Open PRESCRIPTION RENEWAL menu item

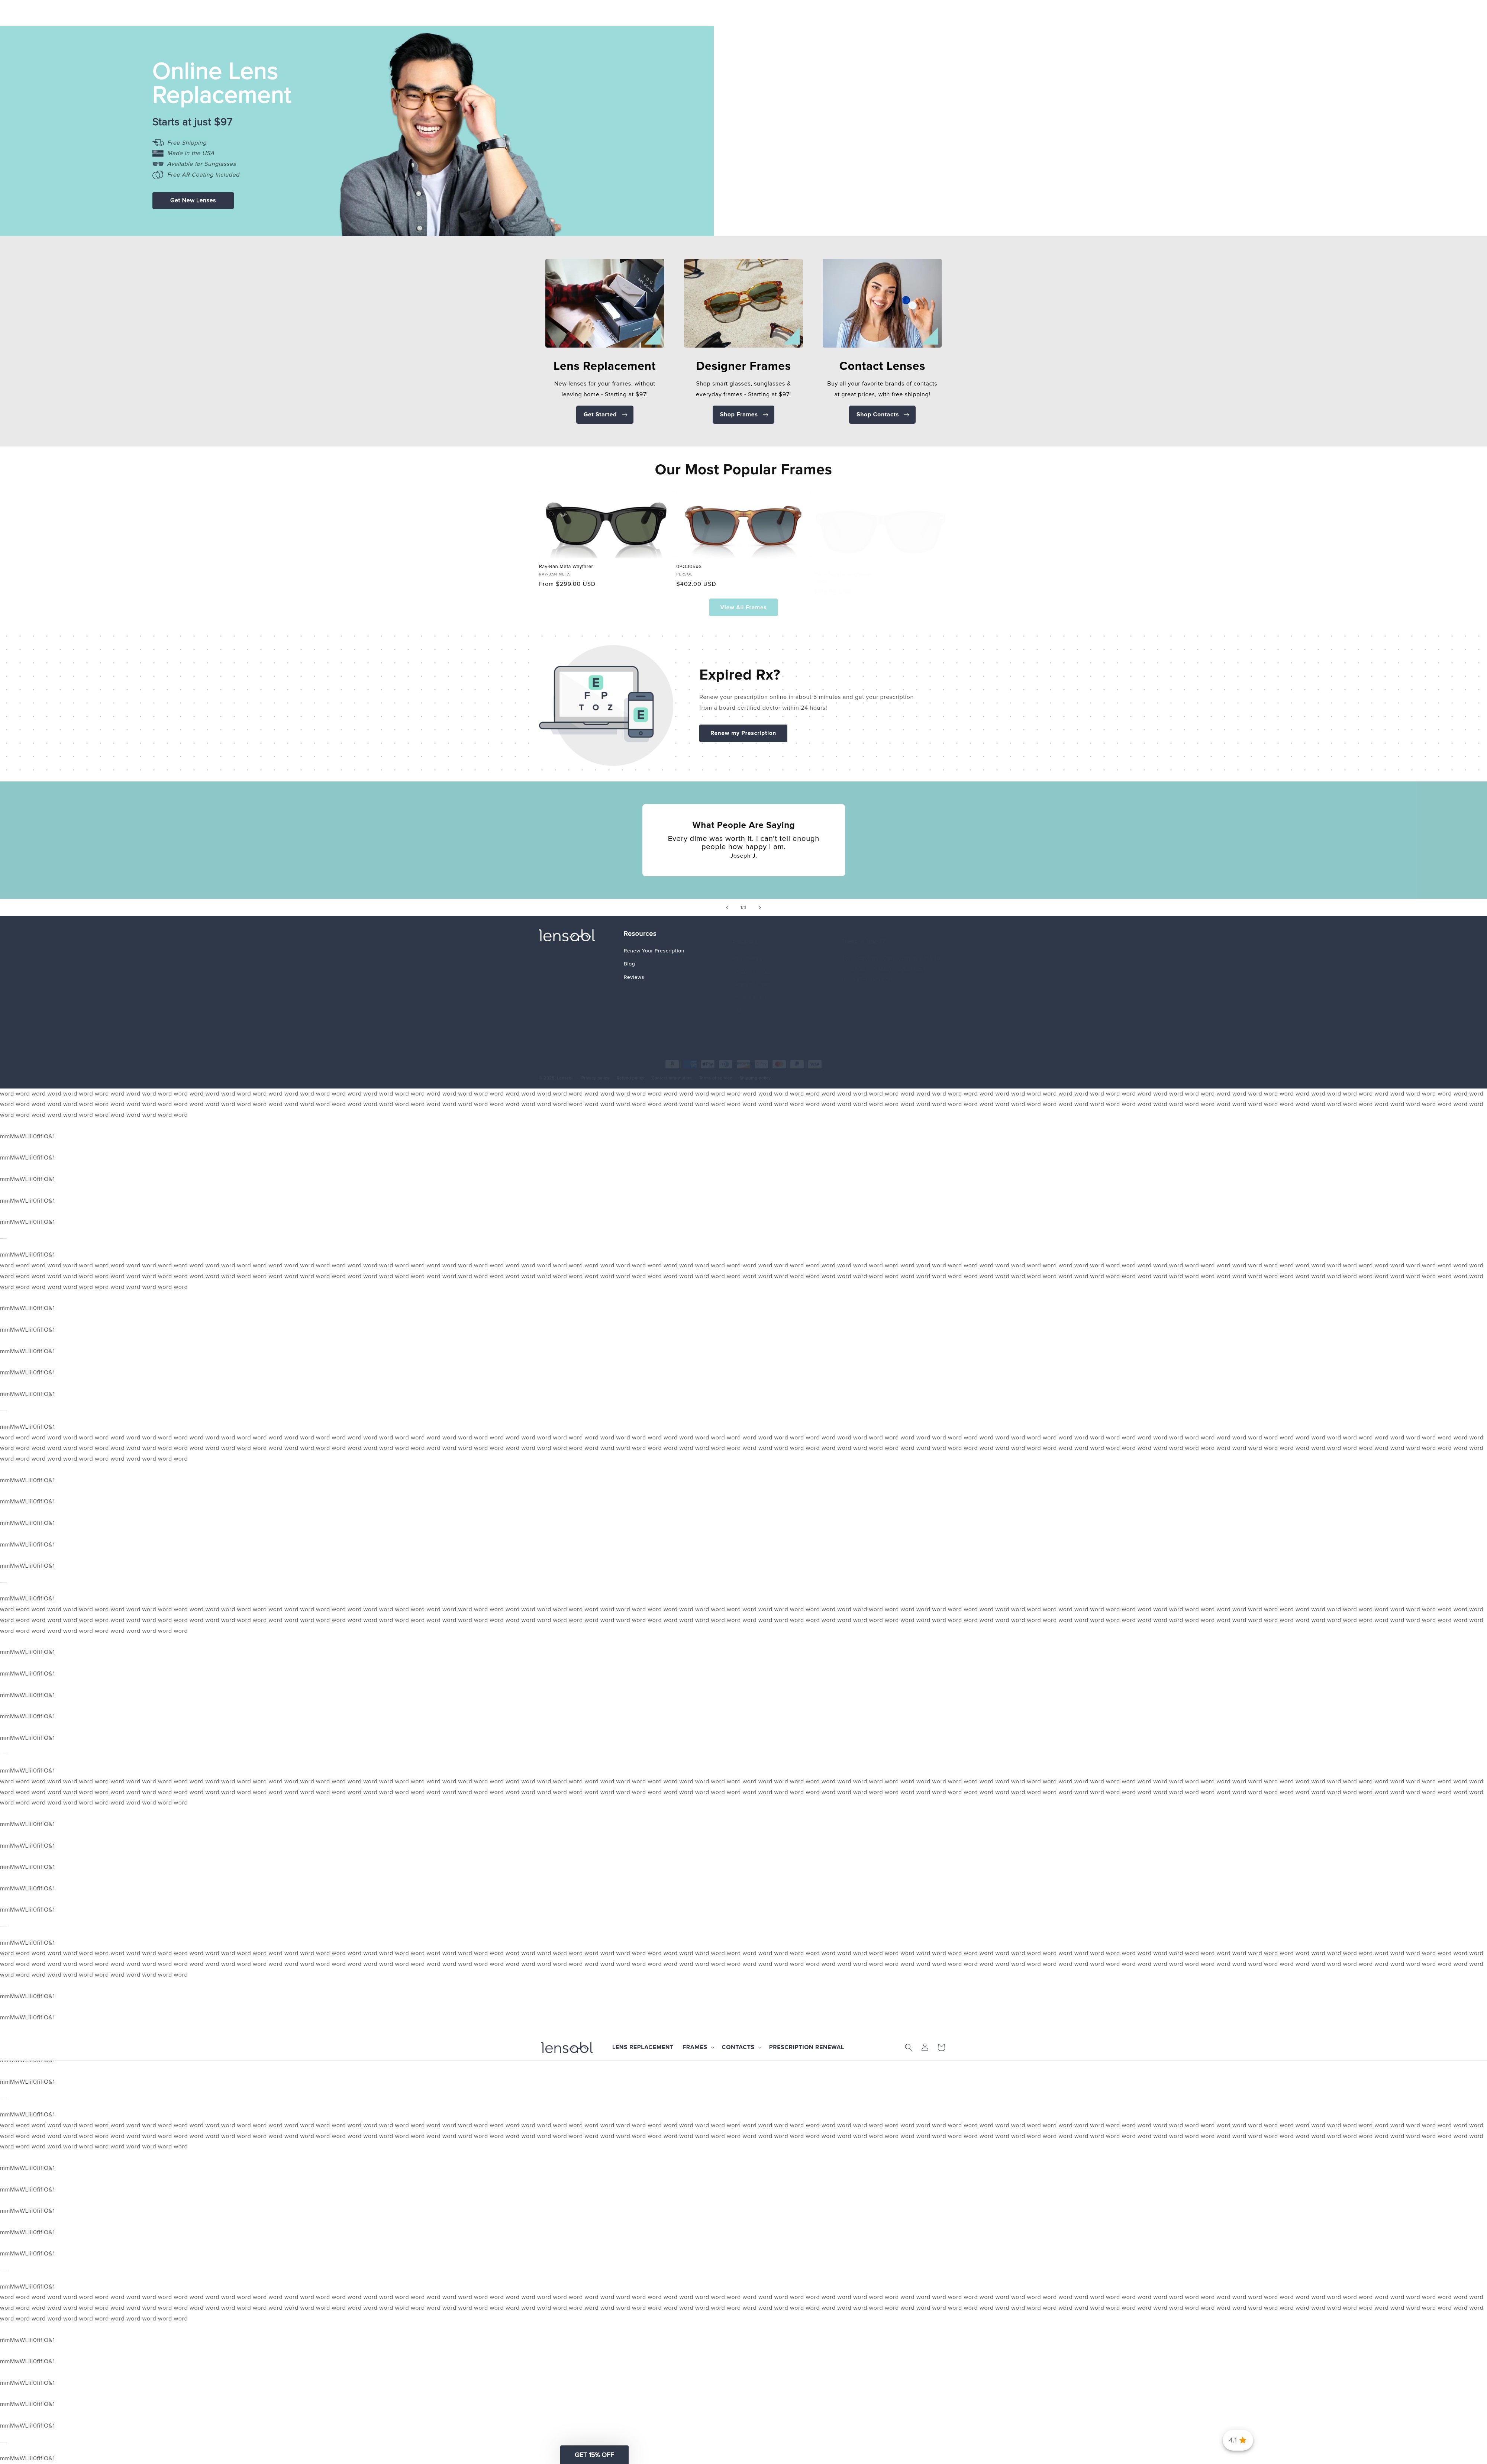click(806, 2047)
